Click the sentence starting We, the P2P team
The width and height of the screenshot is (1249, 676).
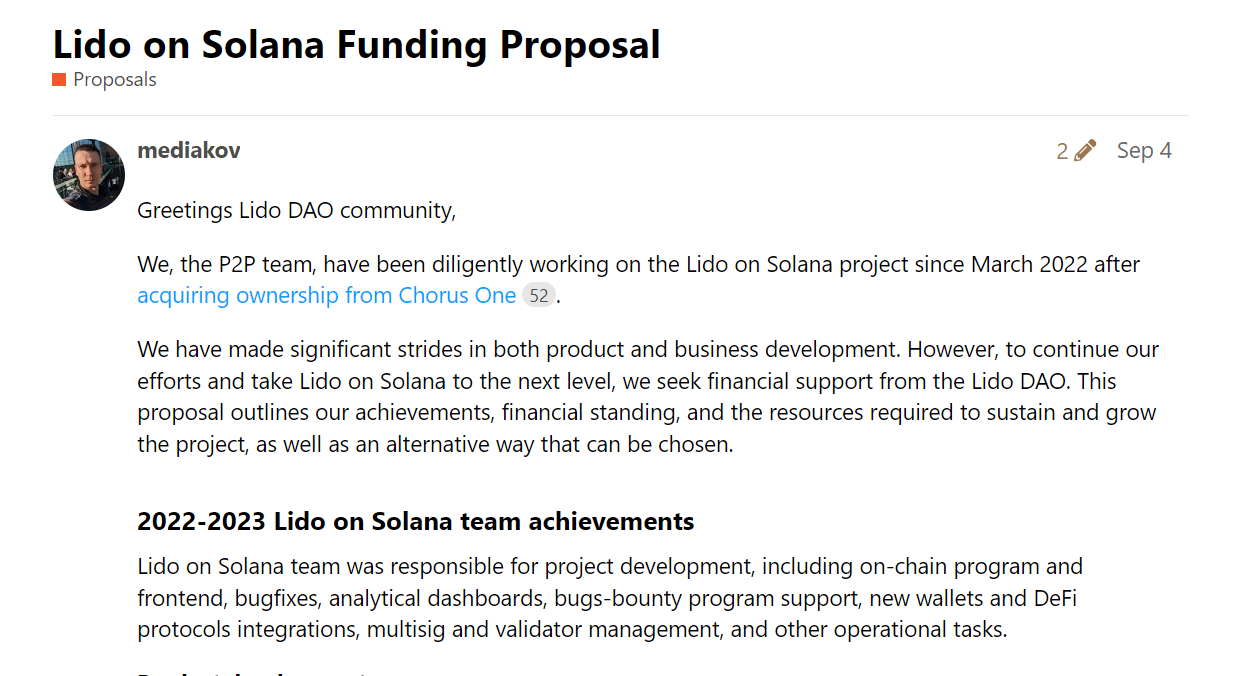click(638, 280)
